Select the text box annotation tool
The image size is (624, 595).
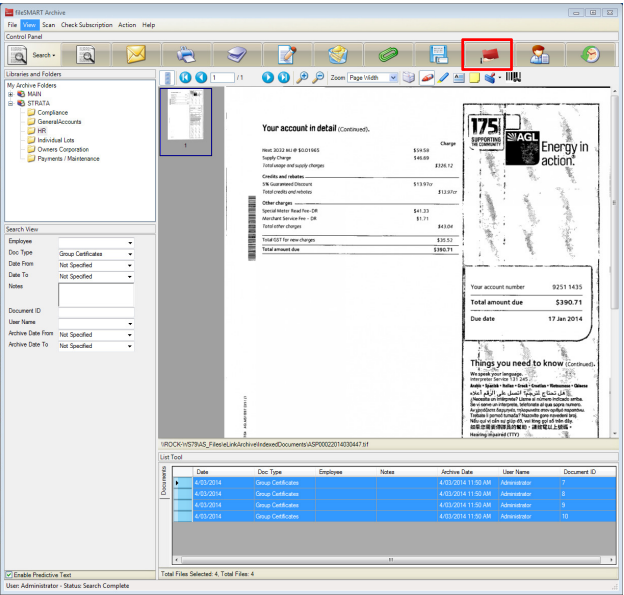coord(459,78)
